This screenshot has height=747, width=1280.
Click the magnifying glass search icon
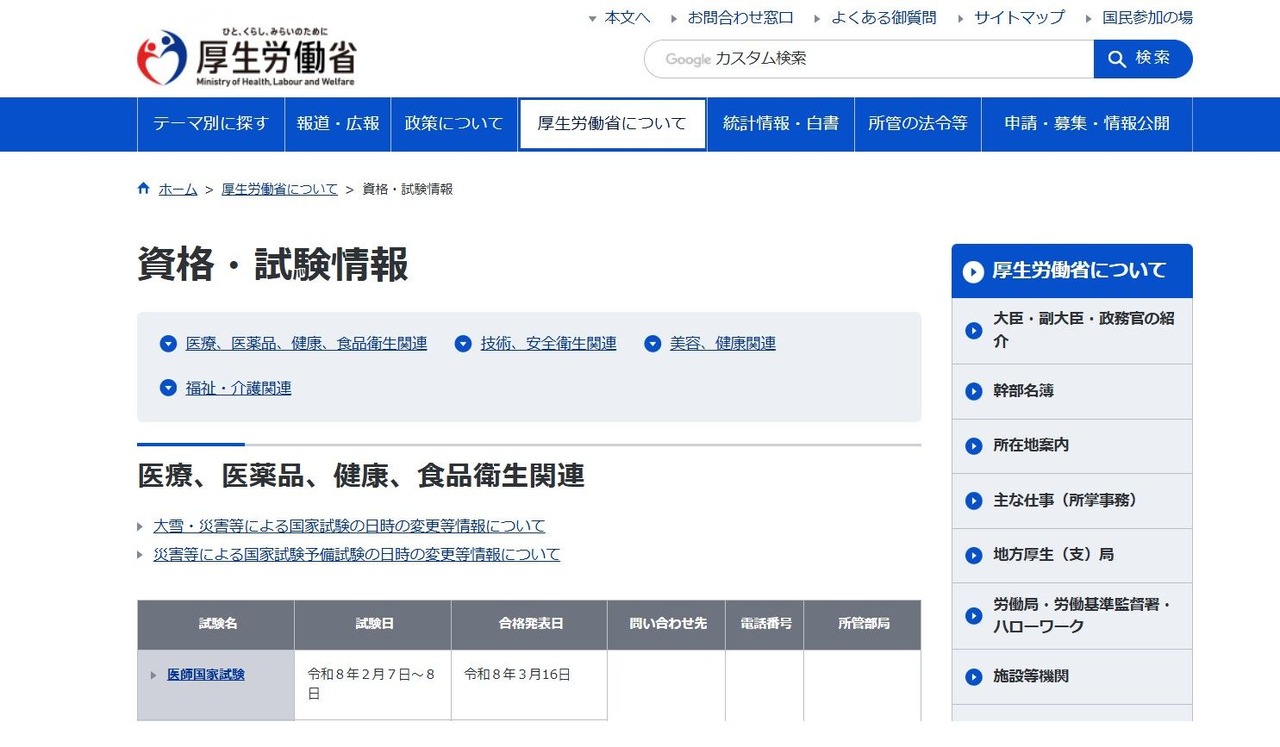click(1117, 59)
